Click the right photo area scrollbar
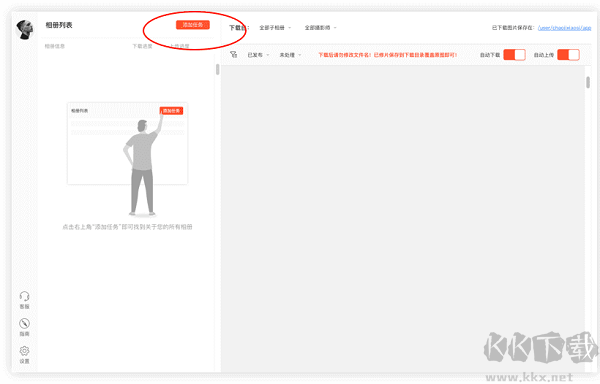 [x=588, y=82]
